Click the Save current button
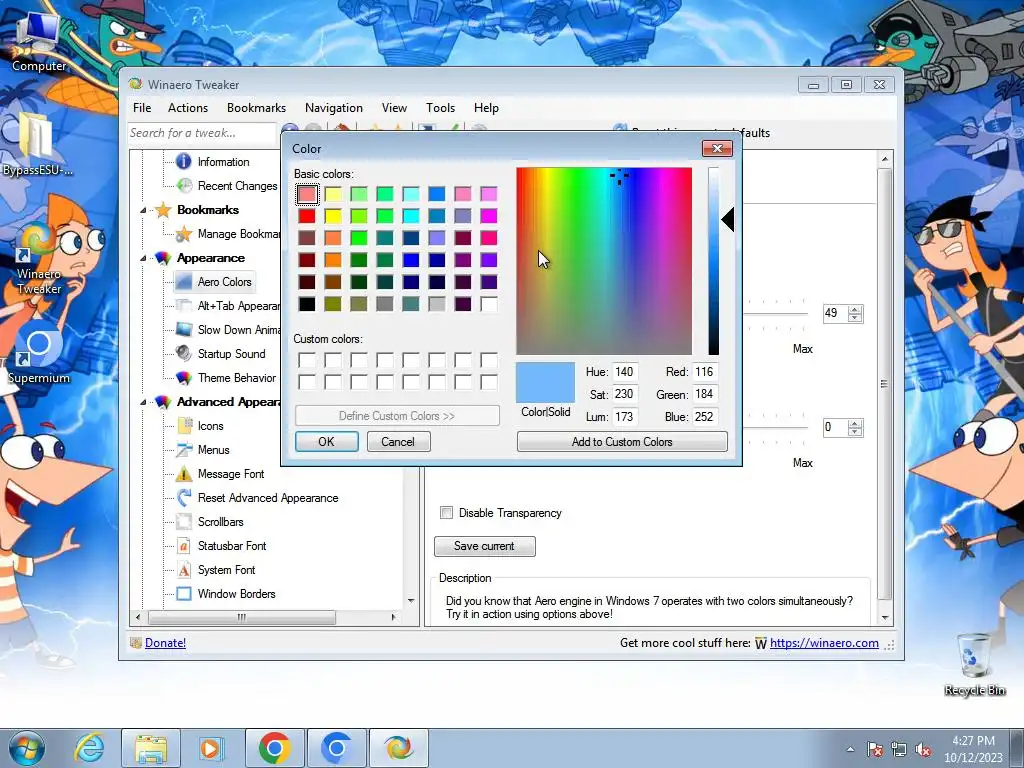The width and height of the screenshot is (1024, 768). [485, 546]
